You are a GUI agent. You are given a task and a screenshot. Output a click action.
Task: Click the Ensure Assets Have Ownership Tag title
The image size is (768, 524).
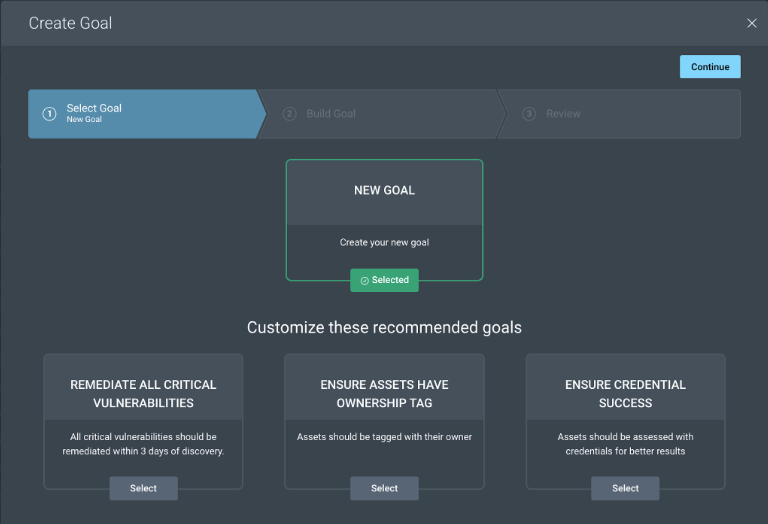pyautogui.click(x=384, y=394)
